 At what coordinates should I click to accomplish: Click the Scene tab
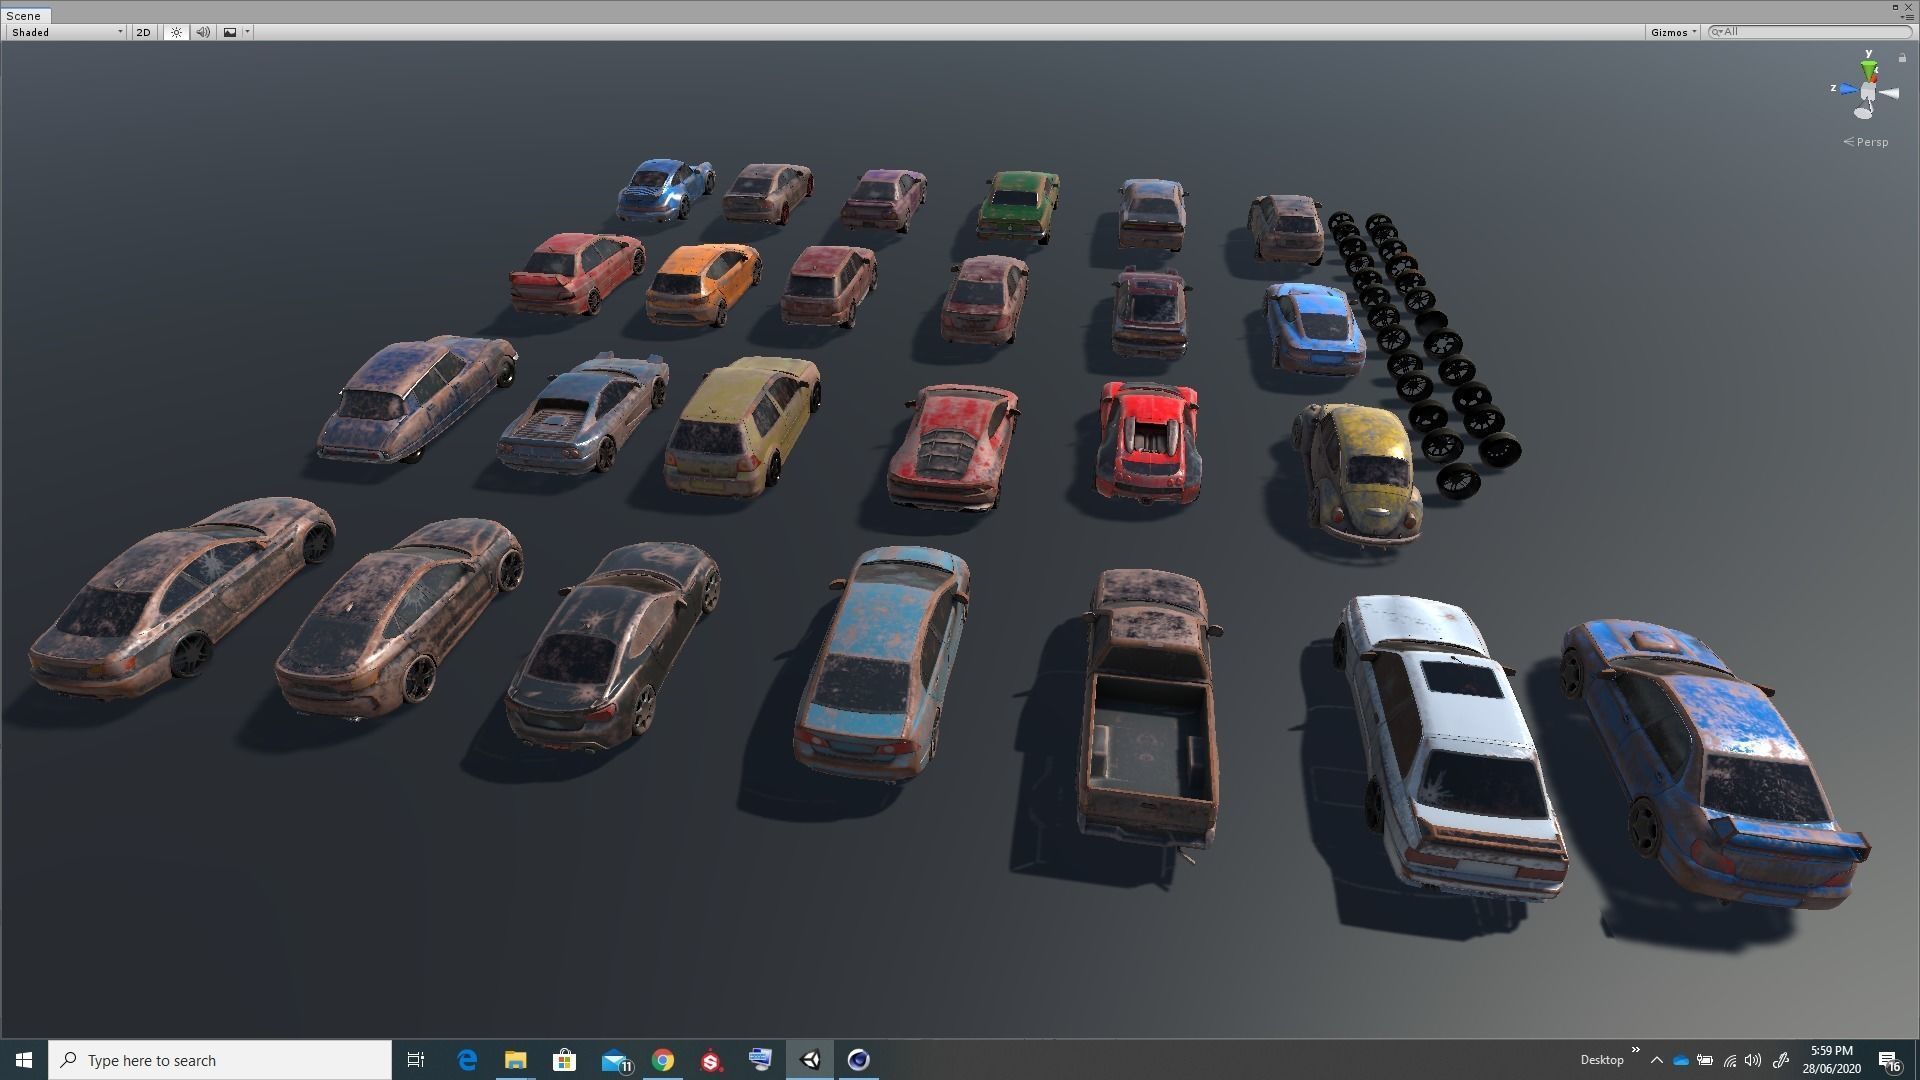coord(24,16)
